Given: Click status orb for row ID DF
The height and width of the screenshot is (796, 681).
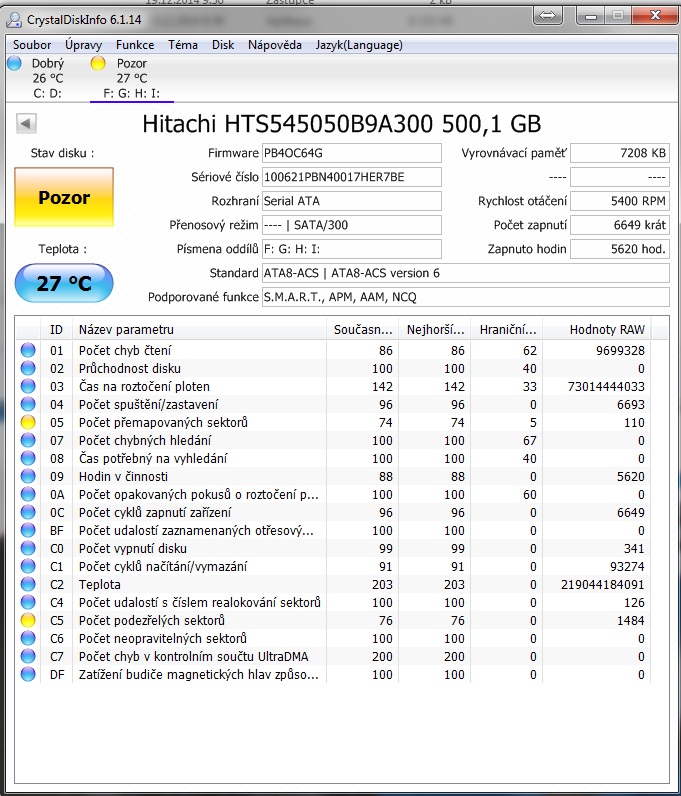Looking at the screenshot, I should pos(28,674).
